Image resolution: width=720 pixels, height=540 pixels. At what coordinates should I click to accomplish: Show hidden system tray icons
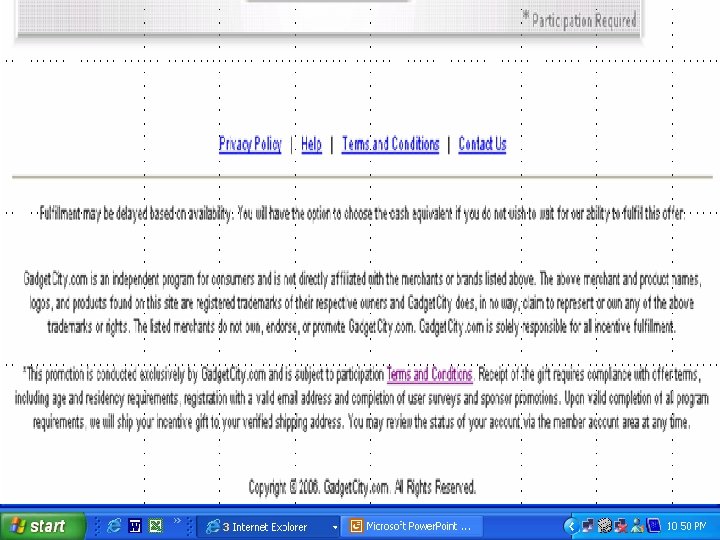[571, 526]
